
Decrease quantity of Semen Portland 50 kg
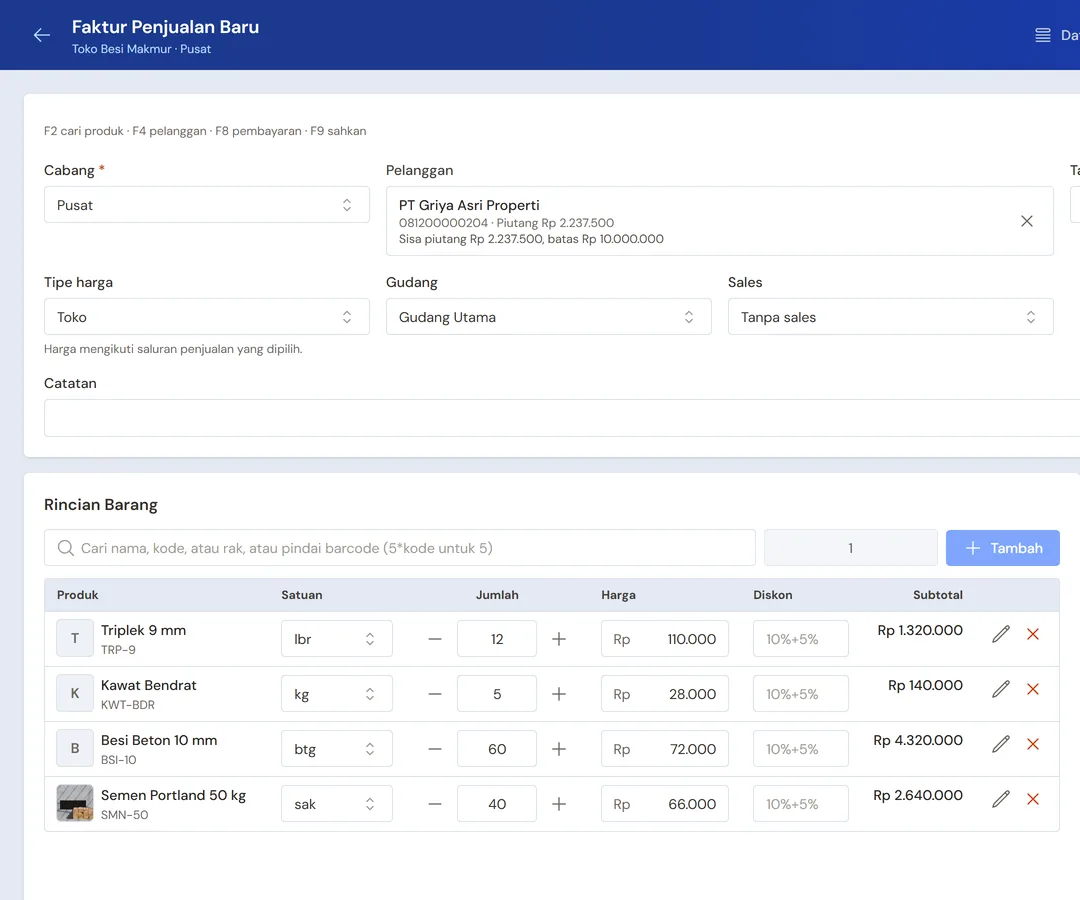click(435, 804)
